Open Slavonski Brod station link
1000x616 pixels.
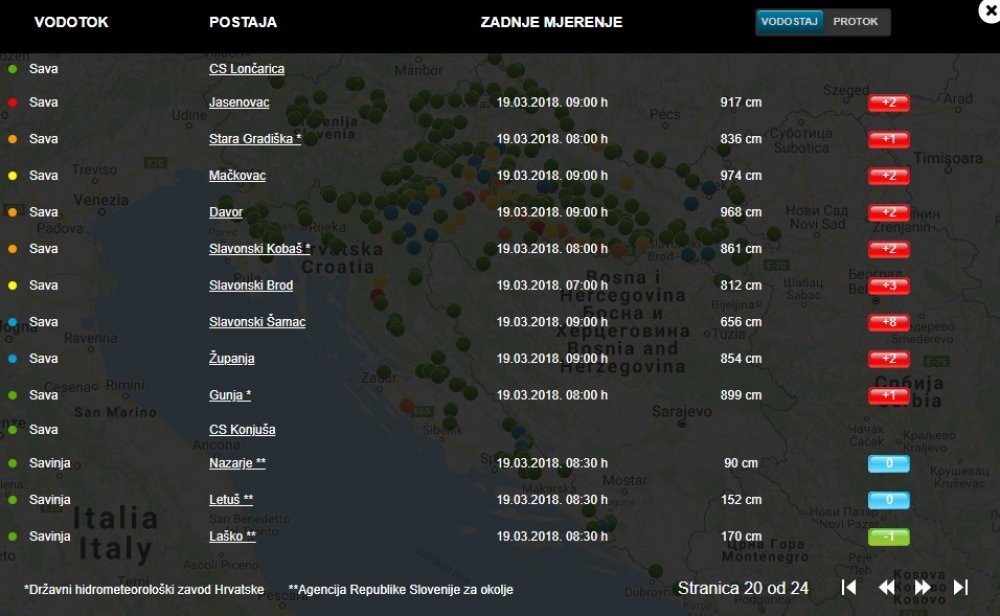[x=251, y=285]
